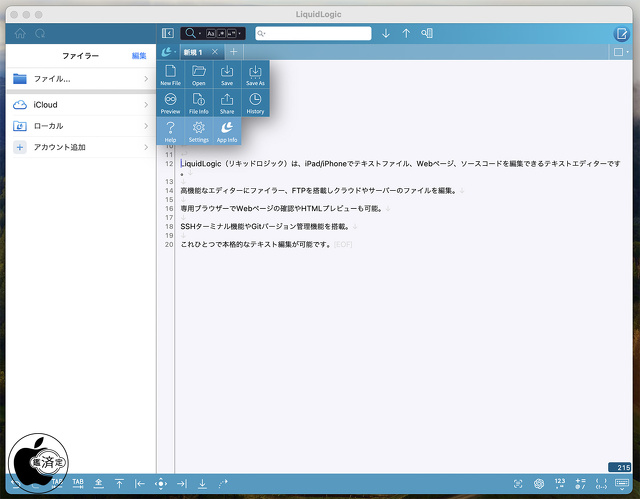Image resolution: width=640 pixels, height=499 pixels.
Task: Toggle the case-sensitive Aa search option
Action: point(211,33)
